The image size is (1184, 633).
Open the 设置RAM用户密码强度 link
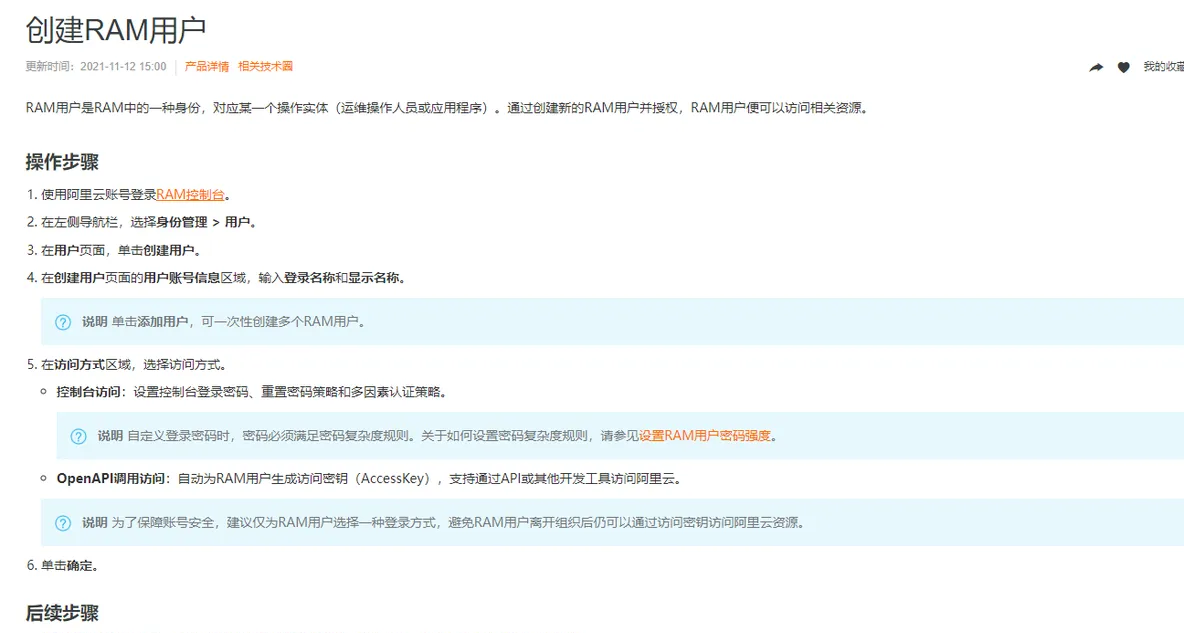coord(705,436)
